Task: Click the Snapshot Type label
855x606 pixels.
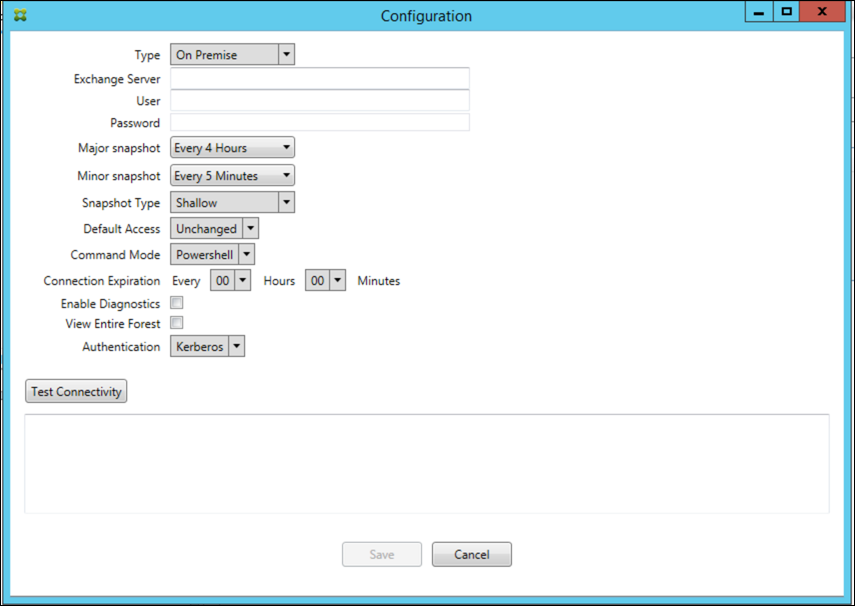Action: 121,203
